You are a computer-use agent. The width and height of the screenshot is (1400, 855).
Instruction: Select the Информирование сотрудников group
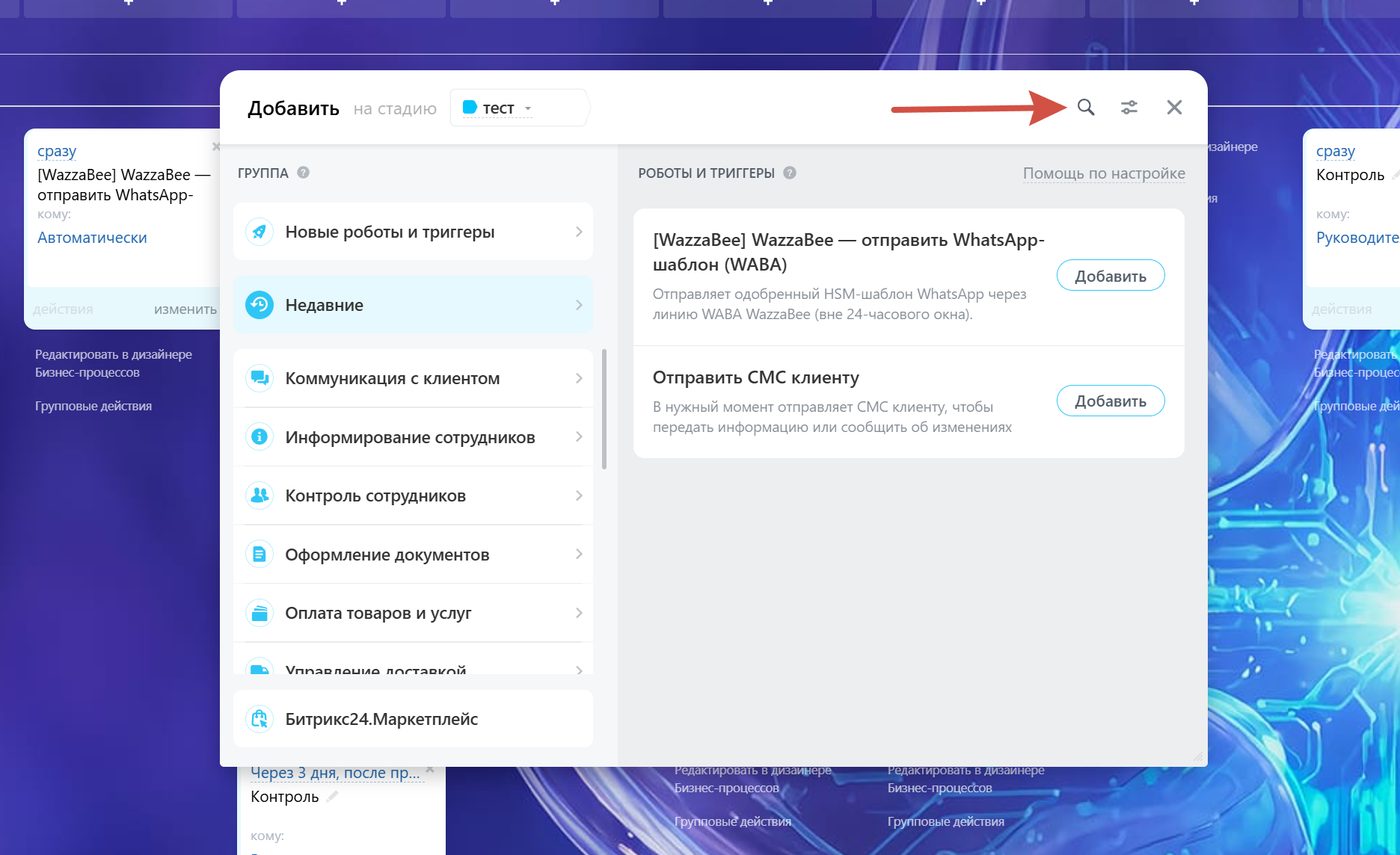413,437
